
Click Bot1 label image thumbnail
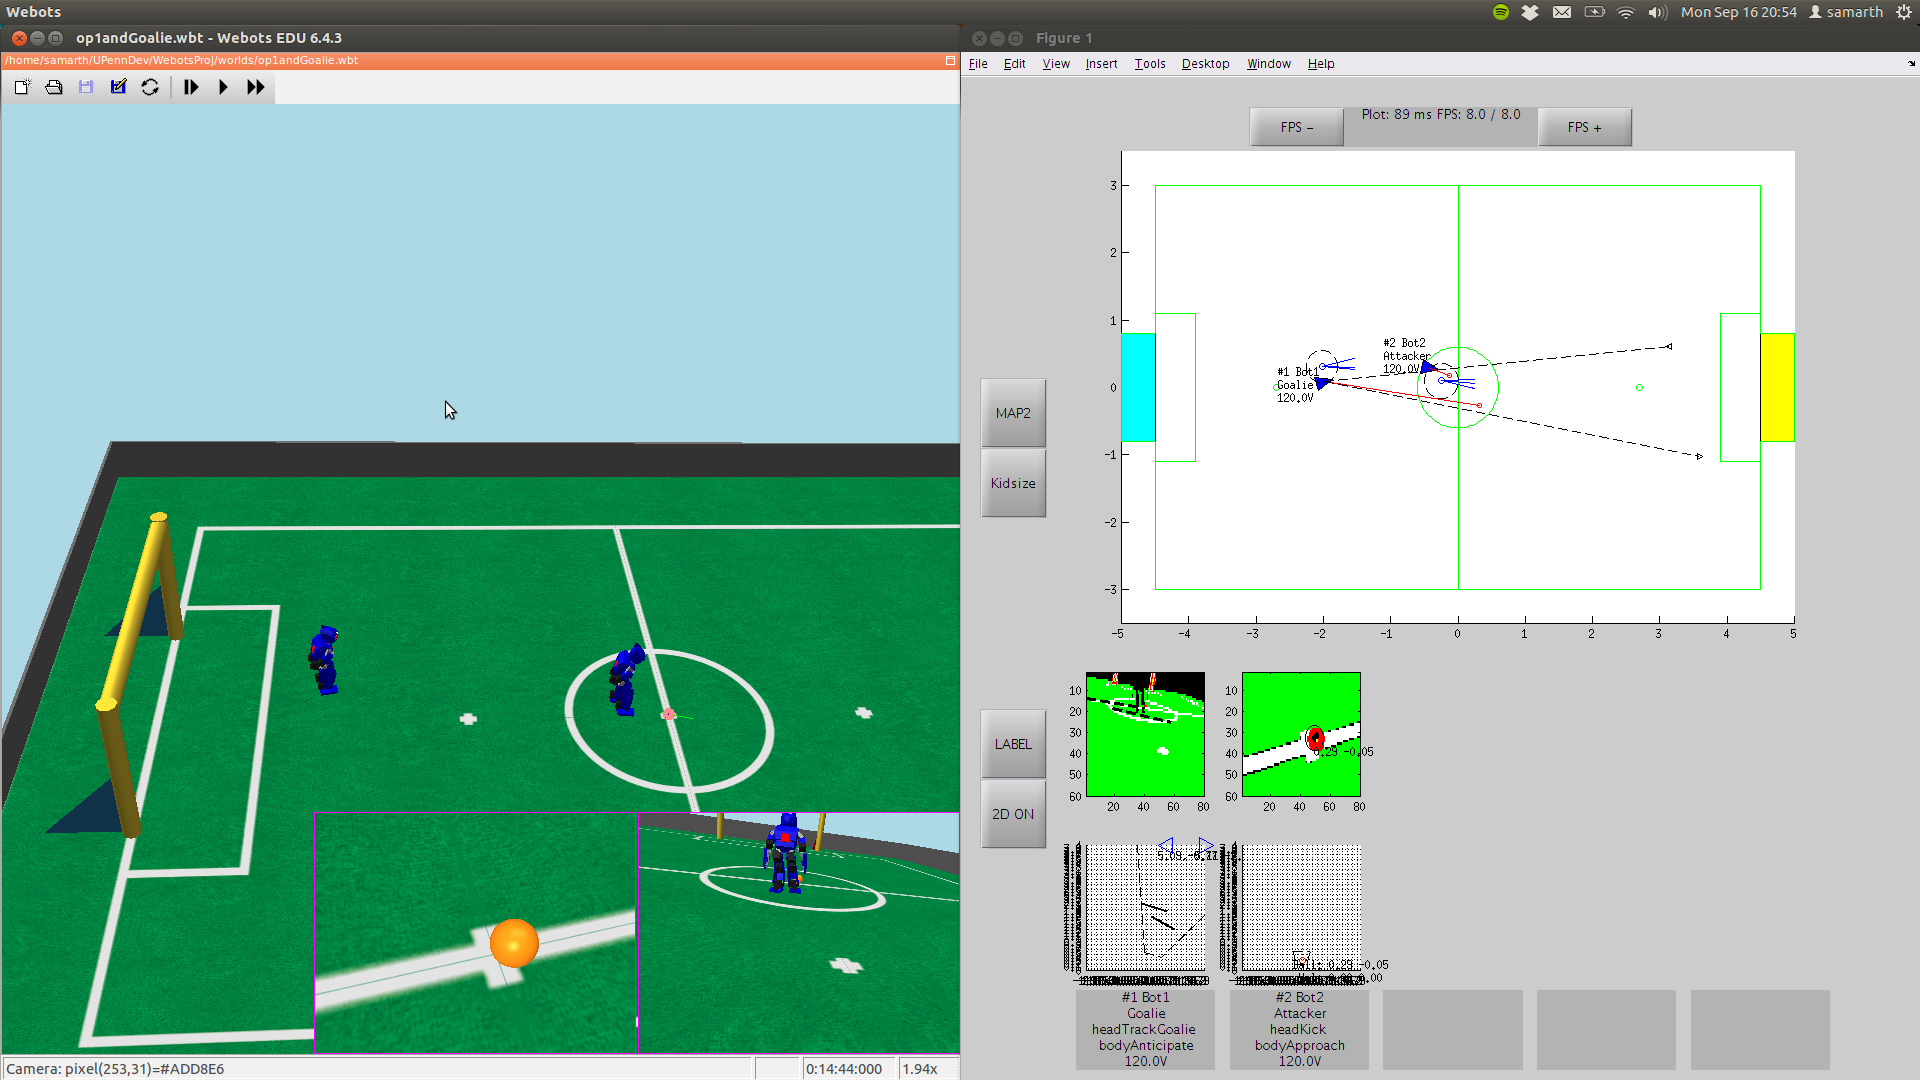coord(1145,734)
